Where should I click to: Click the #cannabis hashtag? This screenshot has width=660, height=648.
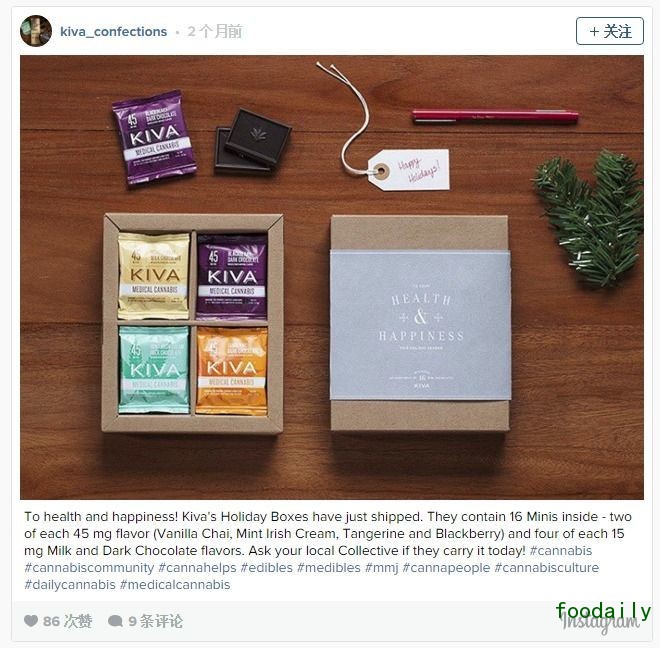561,551
